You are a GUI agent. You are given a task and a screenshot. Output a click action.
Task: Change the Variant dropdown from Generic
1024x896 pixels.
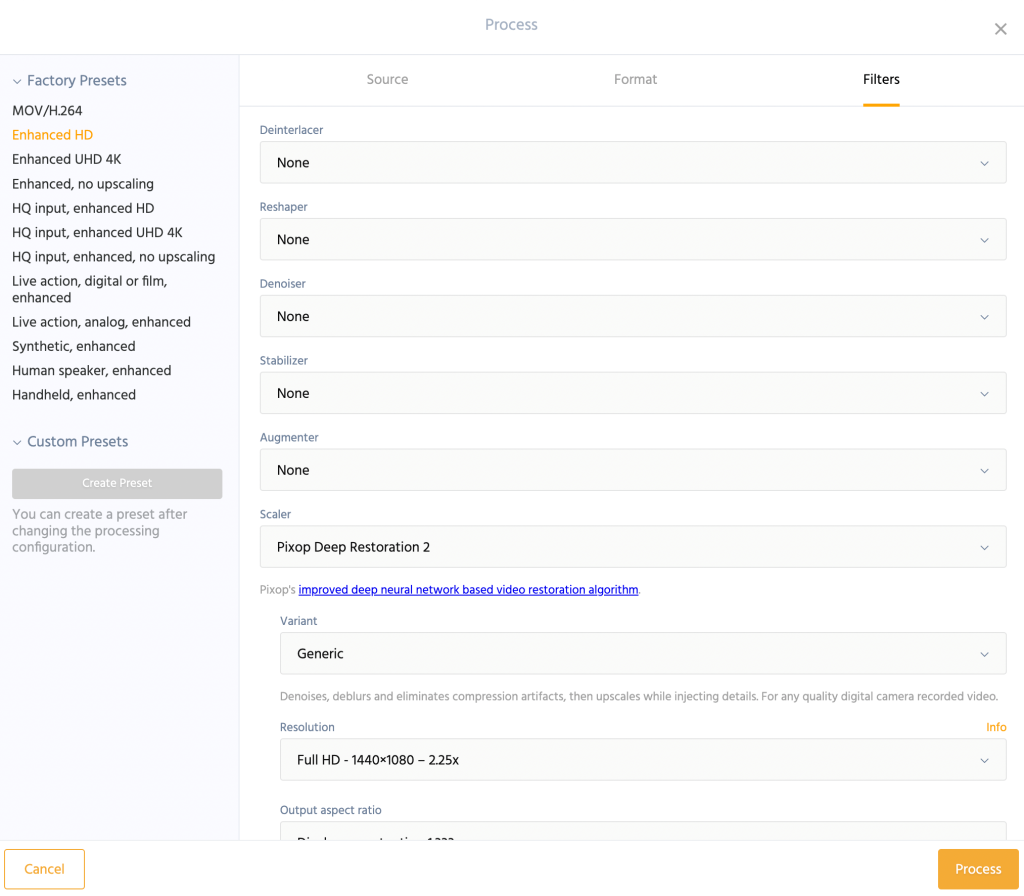pyautogui.click(x=642, y=654)
